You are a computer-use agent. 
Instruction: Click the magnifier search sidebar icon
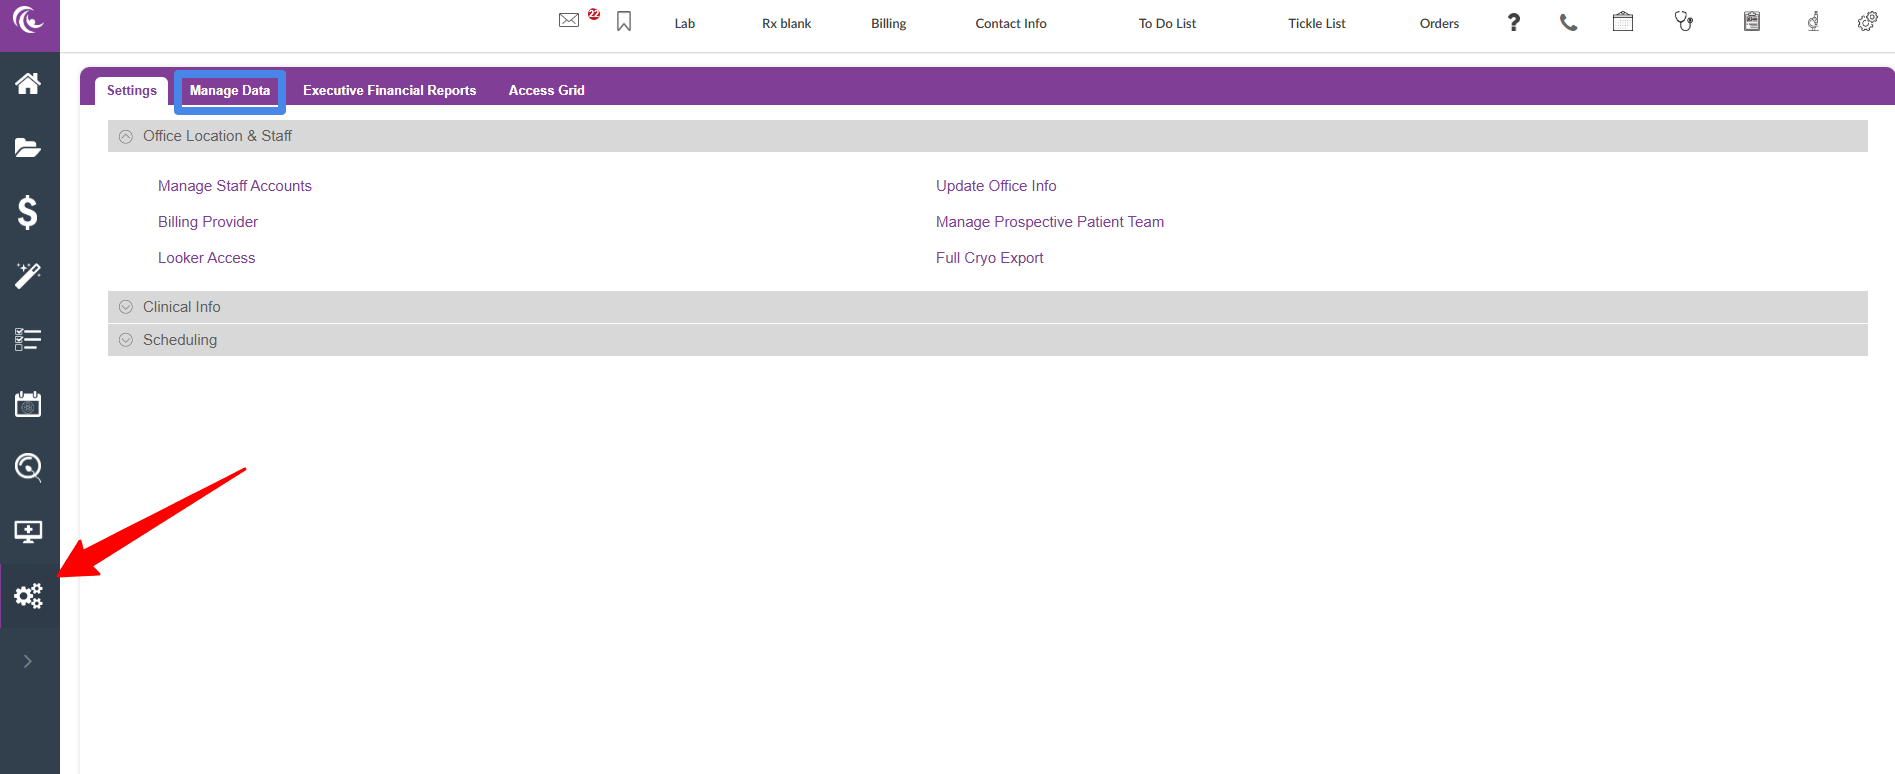click(28, 467)
